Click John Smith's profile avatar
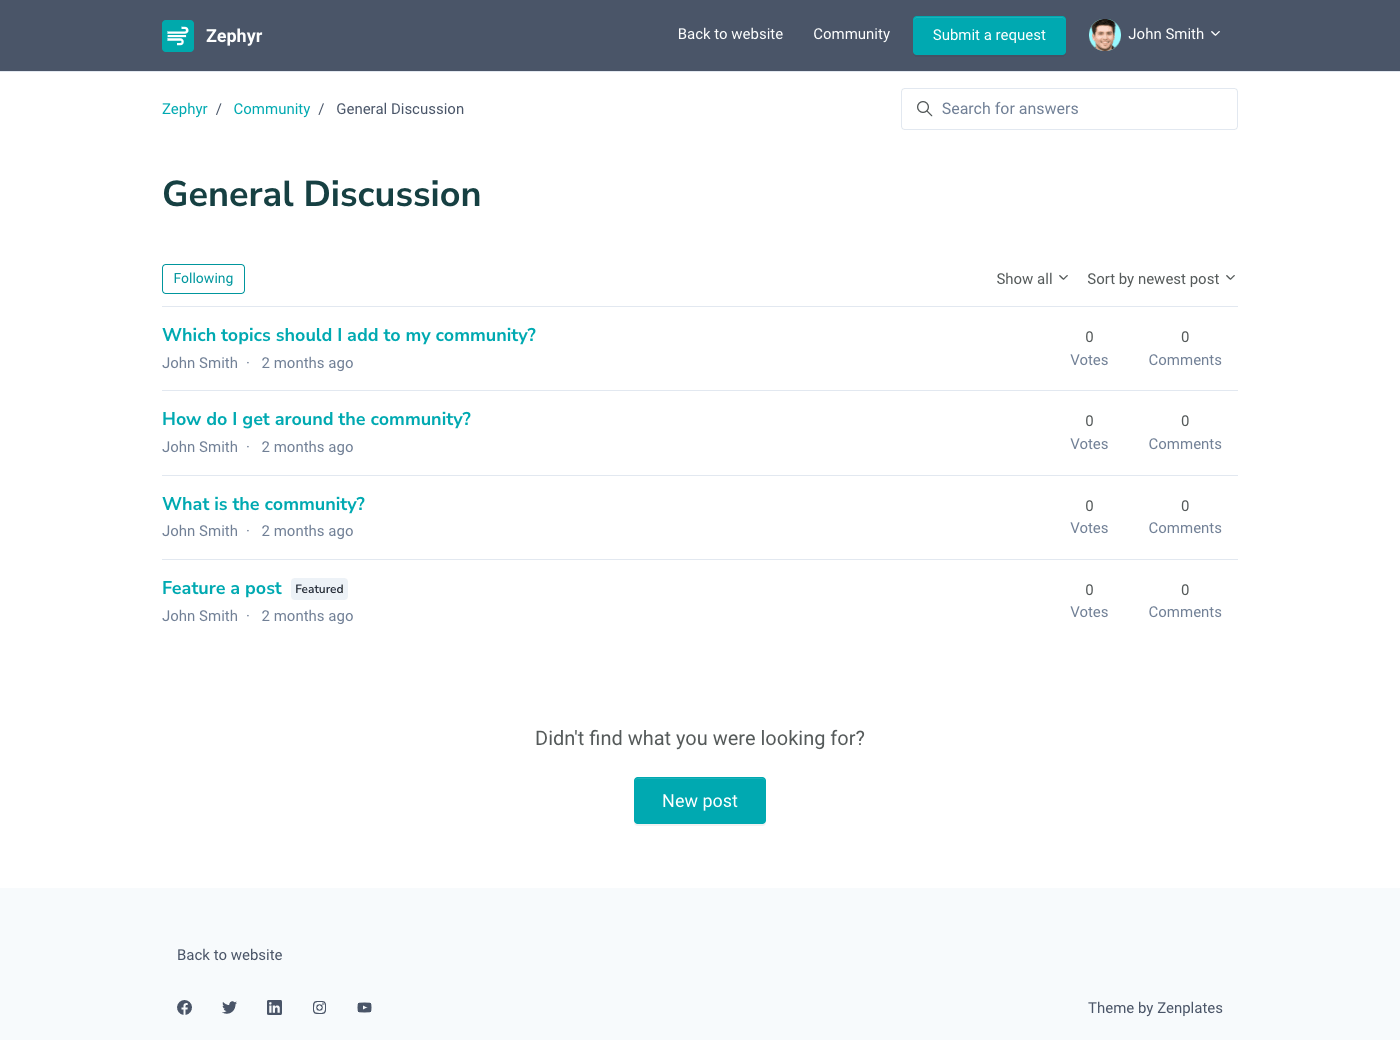The width and height of the screenshot is (1400, 1040). pyautogui.click(x=1104, y=35)
